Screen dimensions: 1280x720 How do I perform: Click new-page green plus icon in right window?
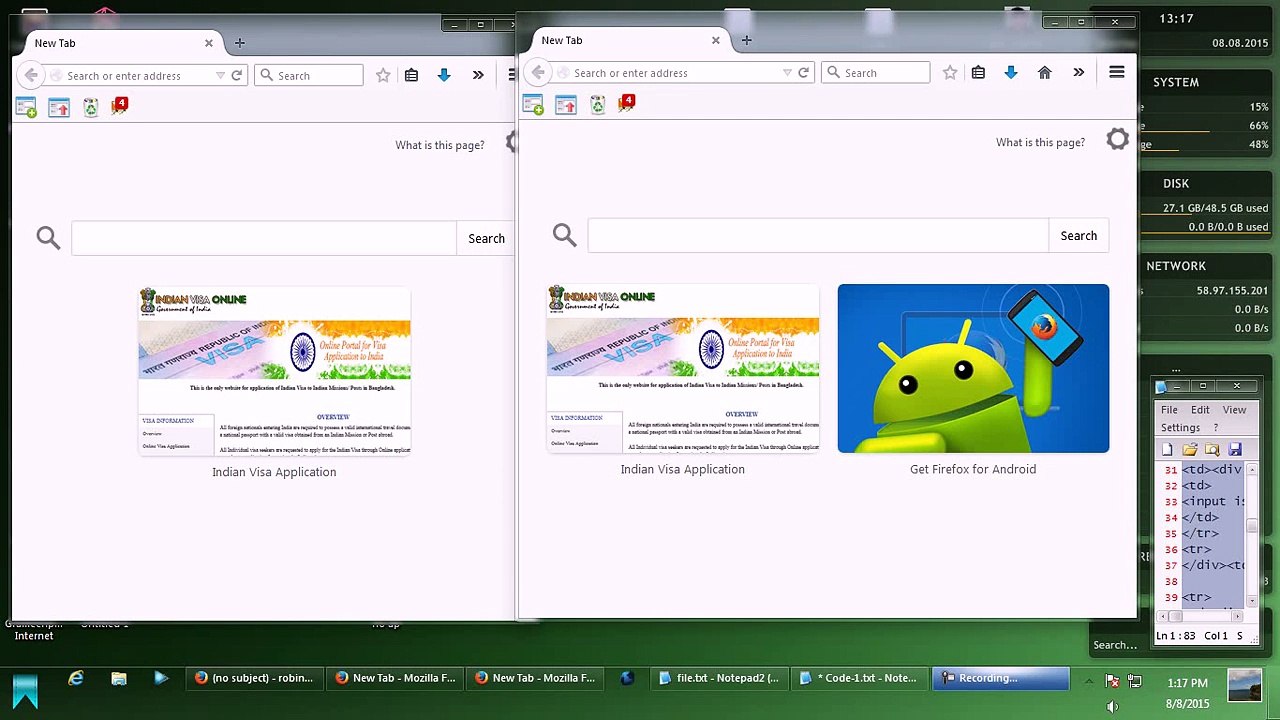point(533,103)
